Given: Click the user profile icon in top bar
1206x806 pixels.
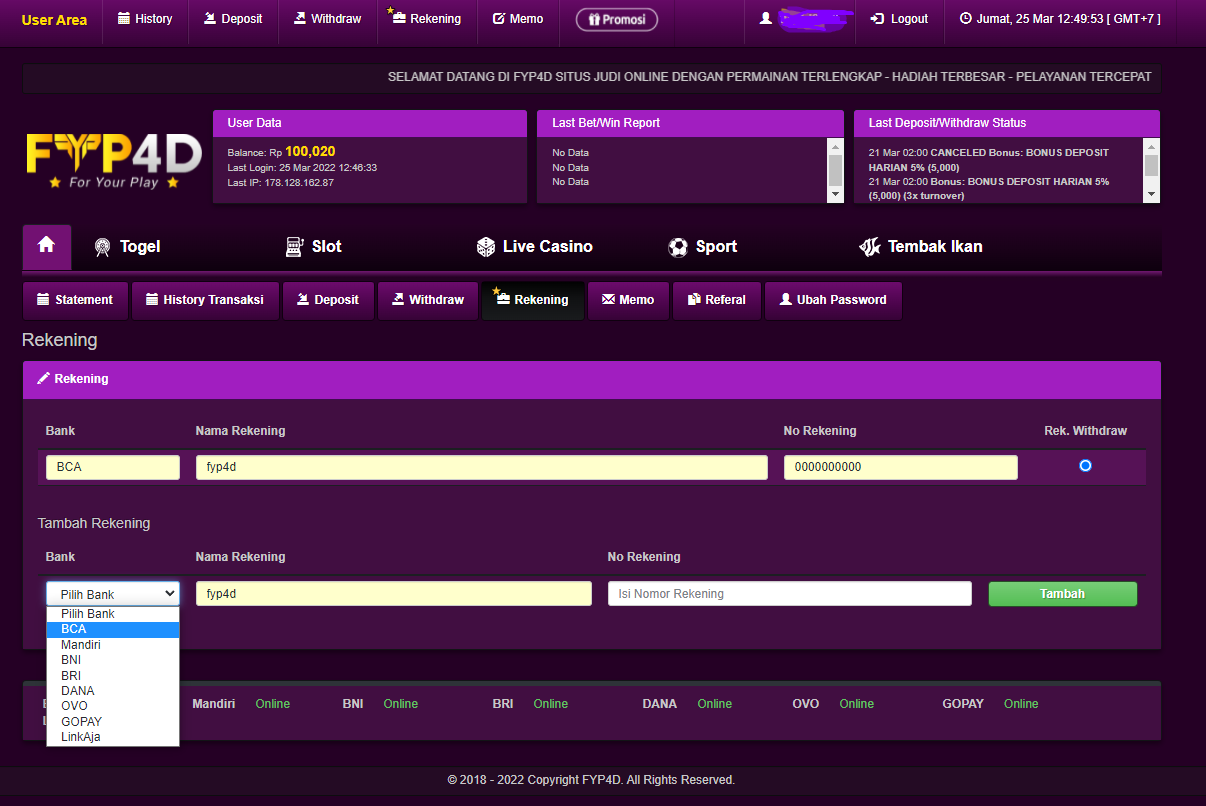Looking at the screenshot, I should pos(766,19).
